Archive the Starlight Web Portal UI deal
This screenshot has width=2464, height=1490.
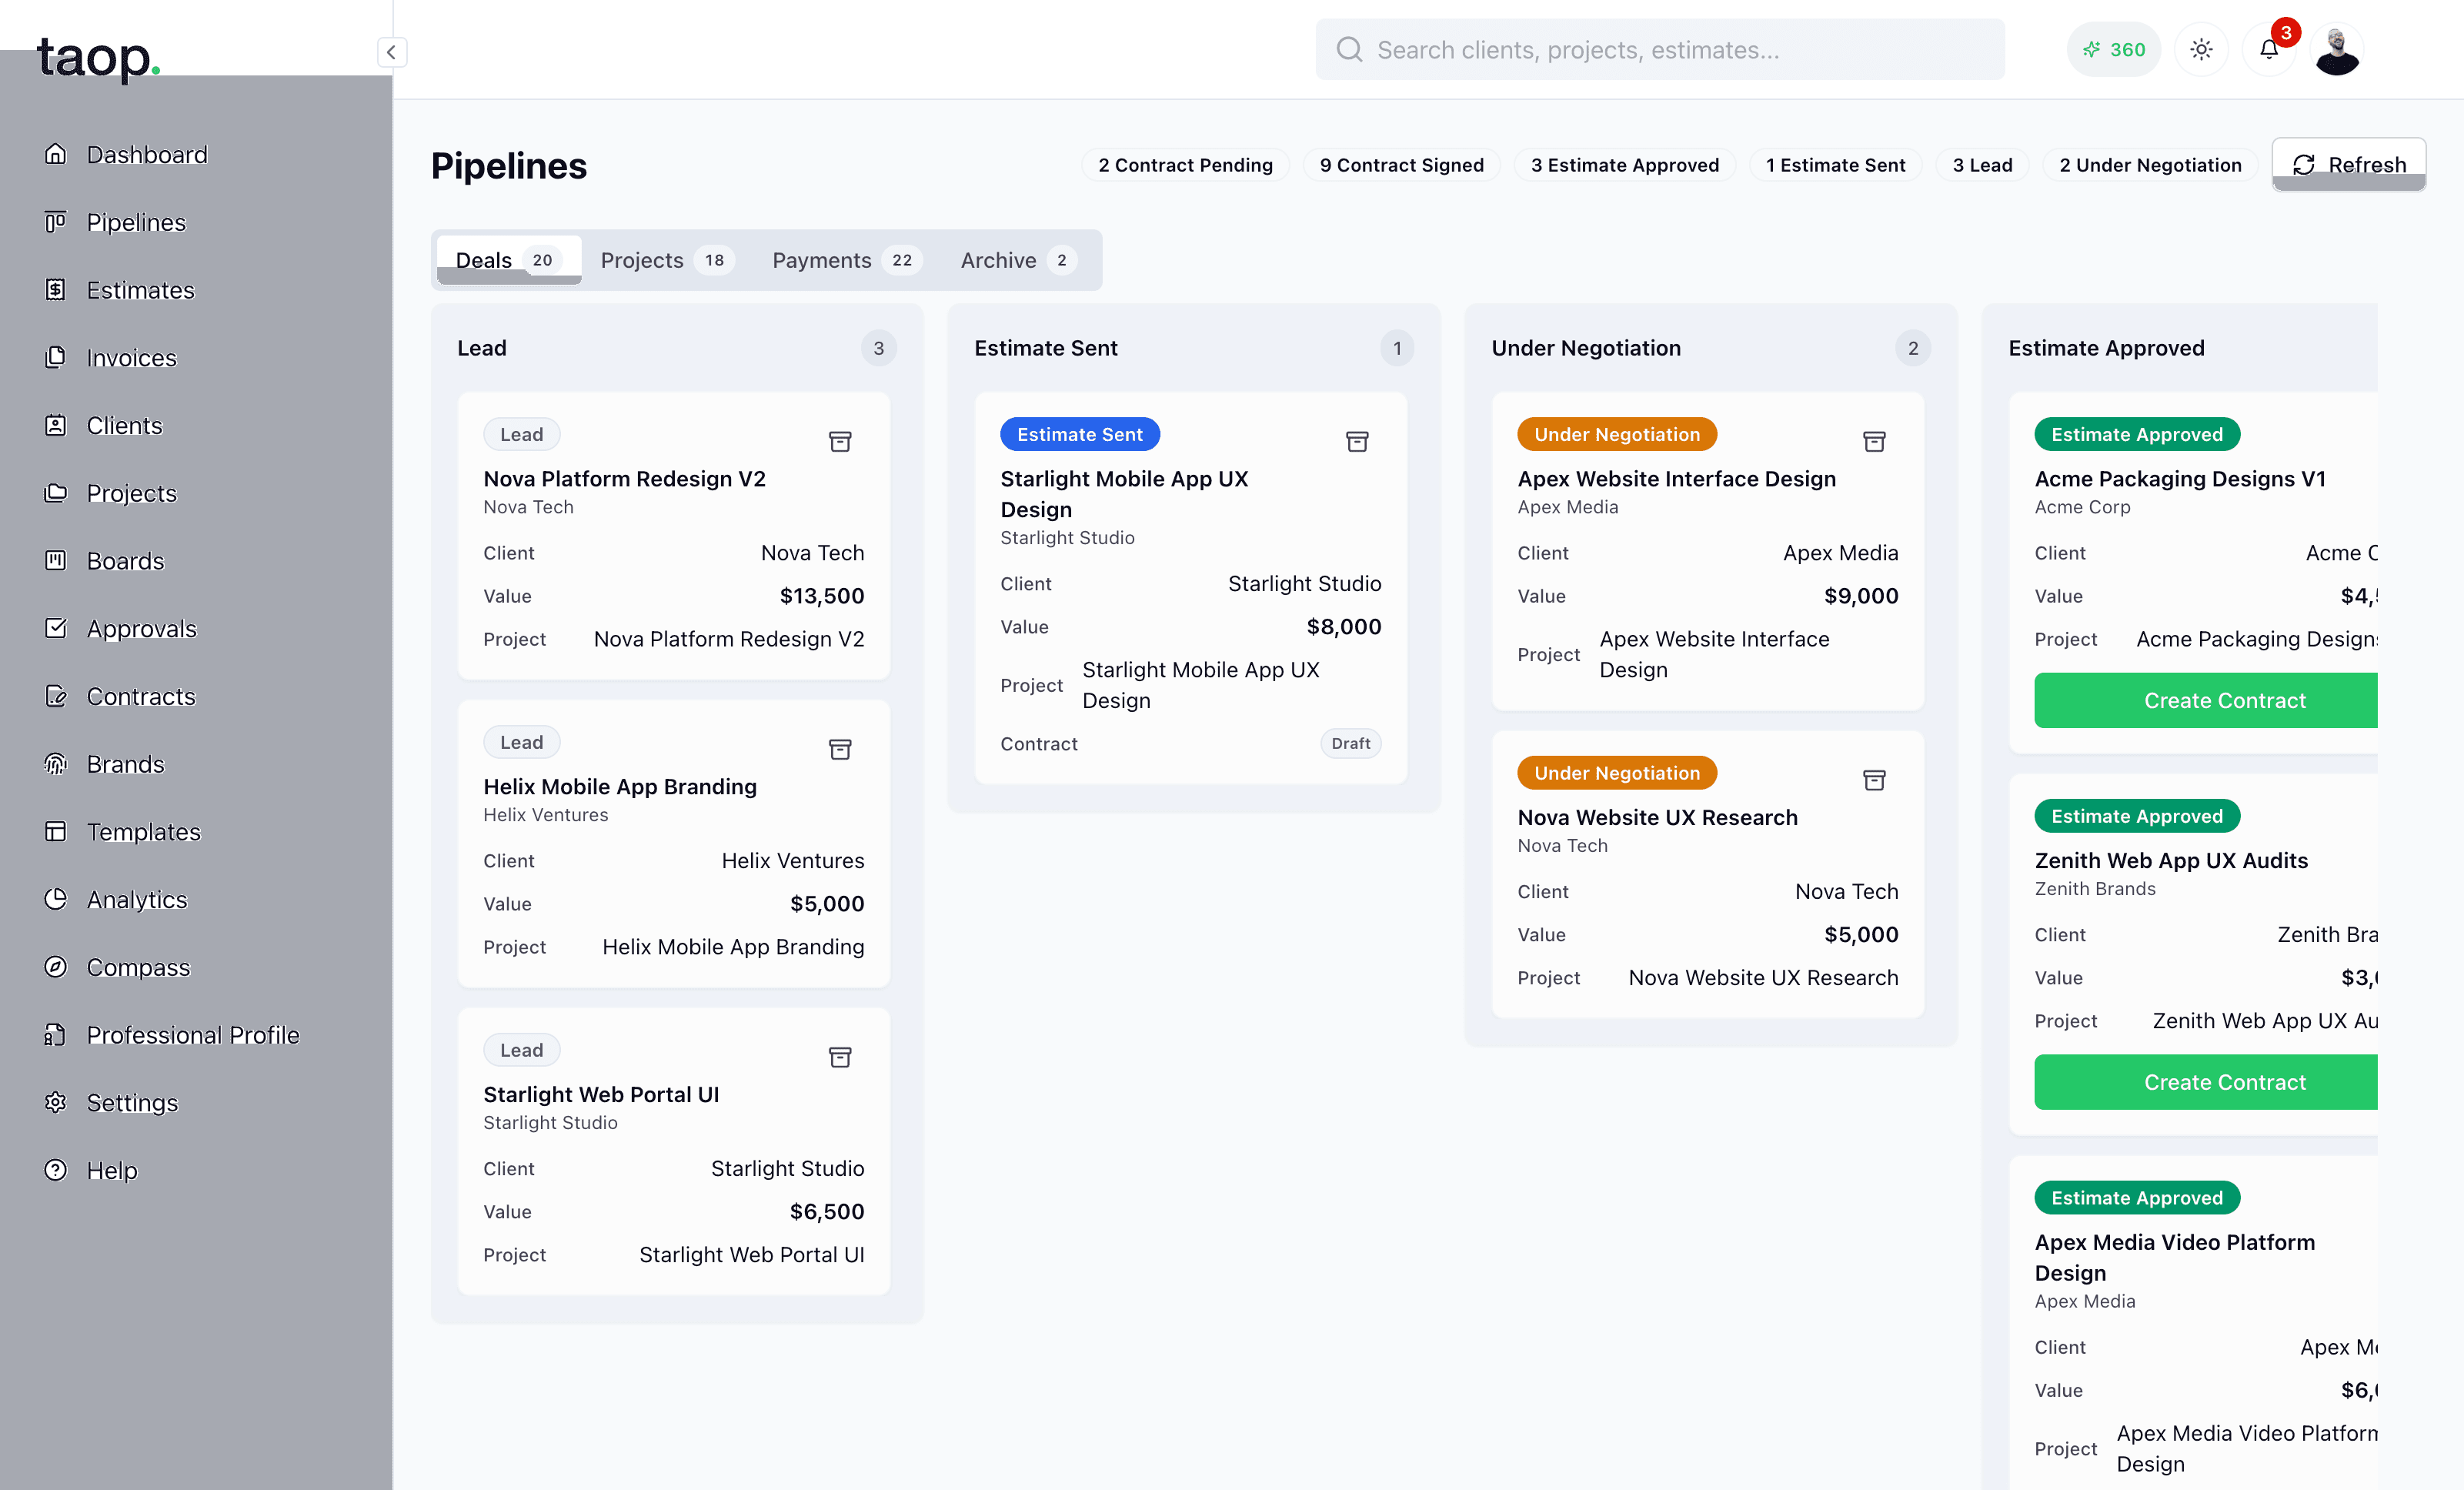pyautogui.click(x=840, y=1057)
